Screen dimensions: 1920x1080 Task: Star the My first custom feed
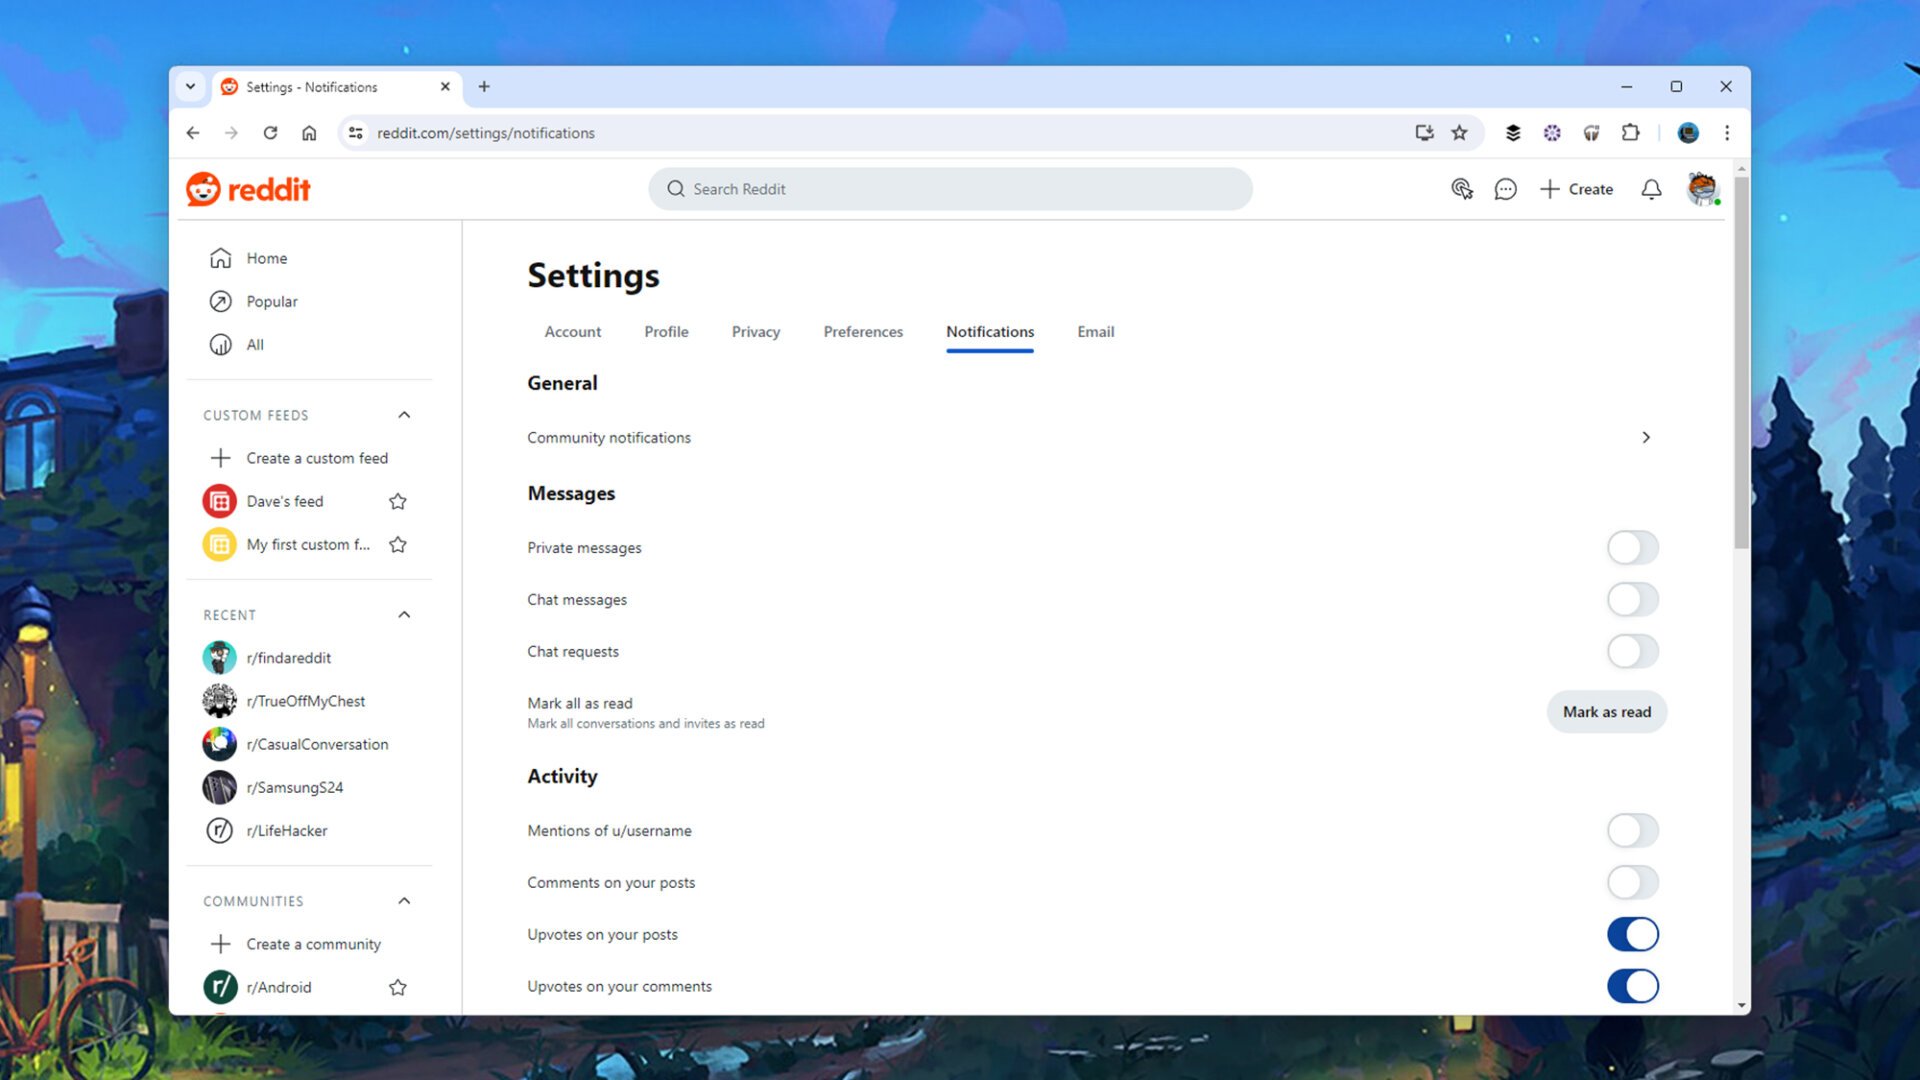(398, 544)
